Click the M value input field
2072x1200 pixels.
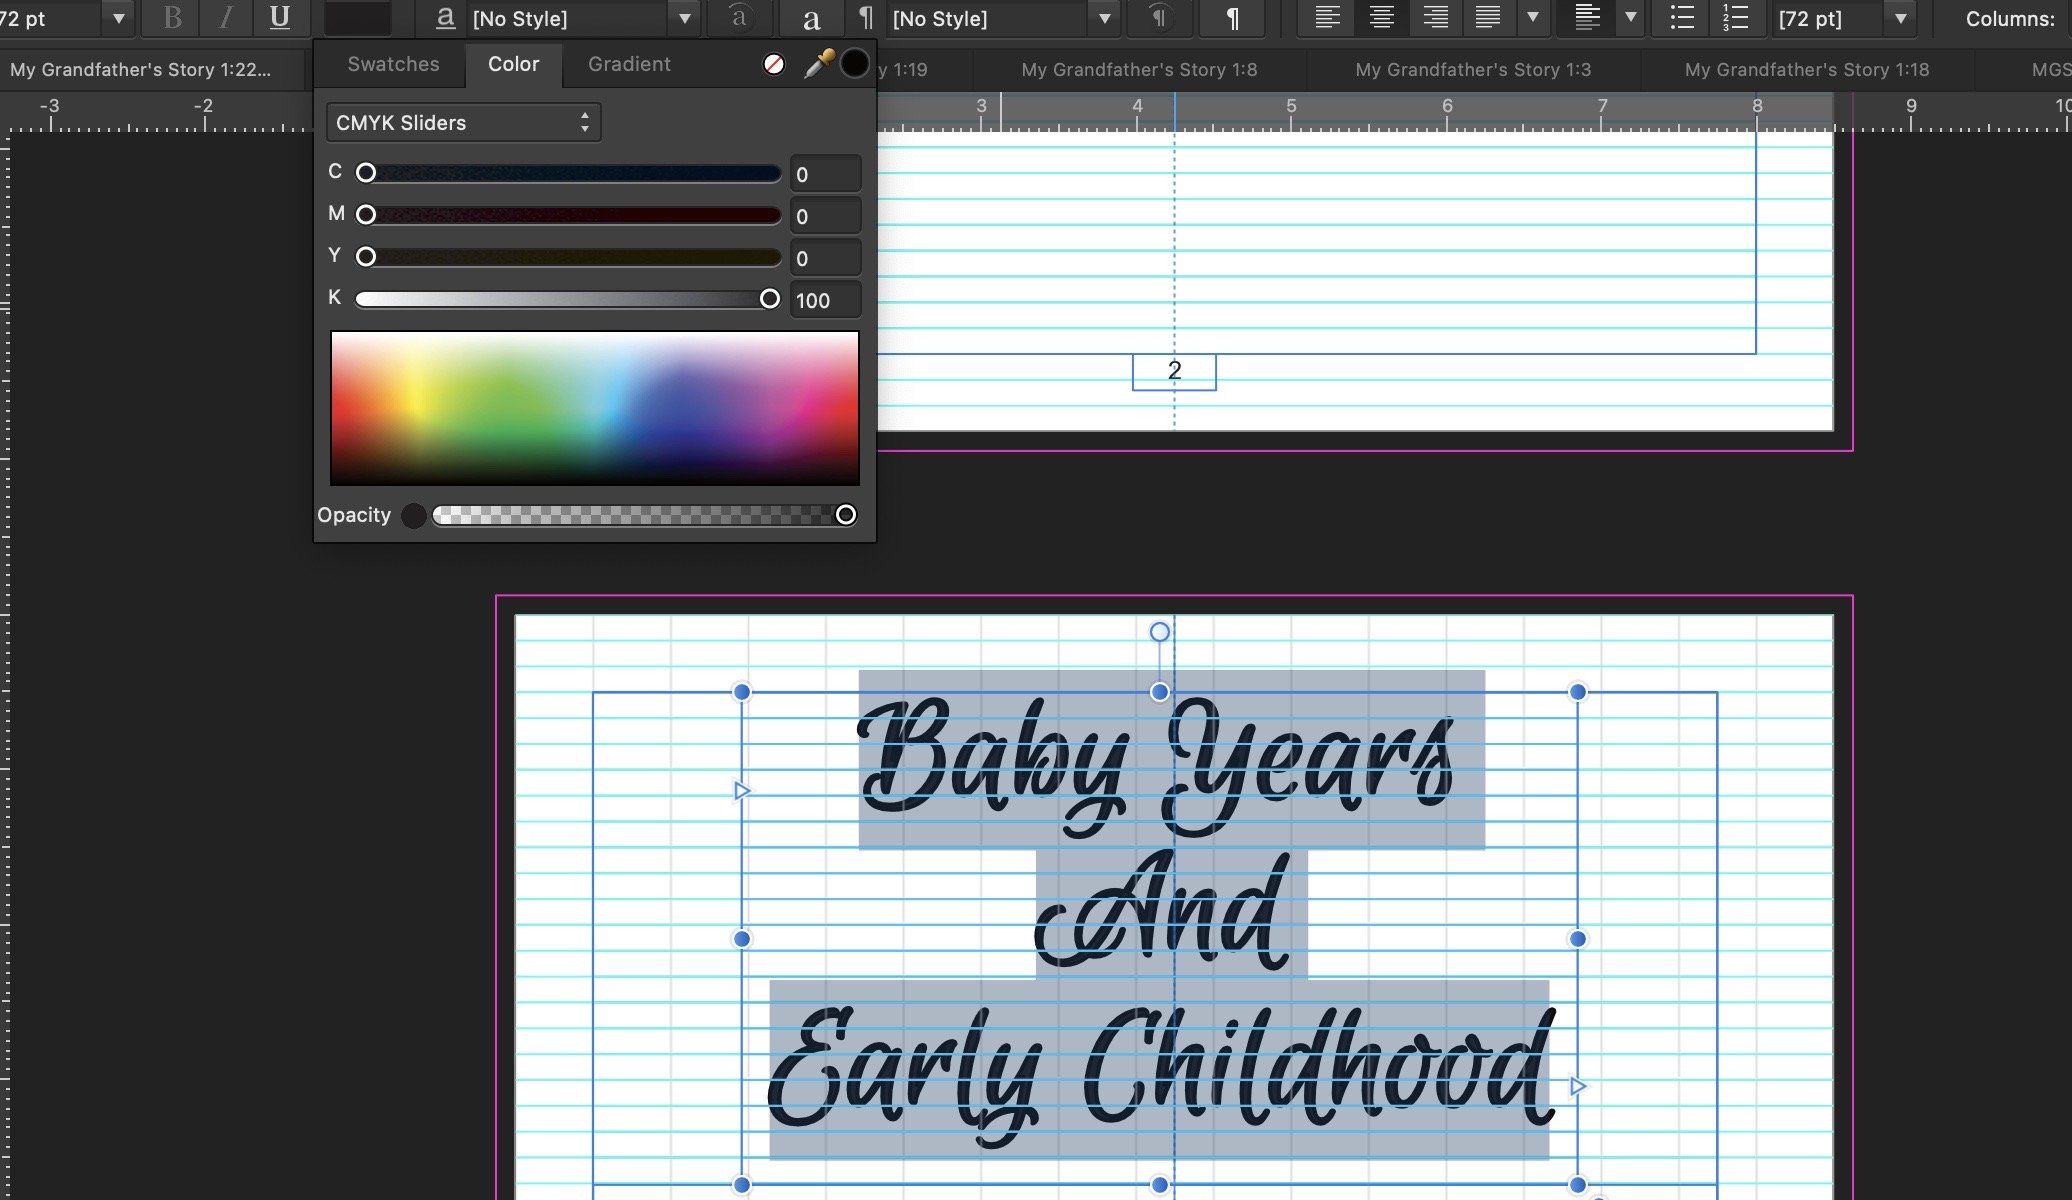click(825, 216)
